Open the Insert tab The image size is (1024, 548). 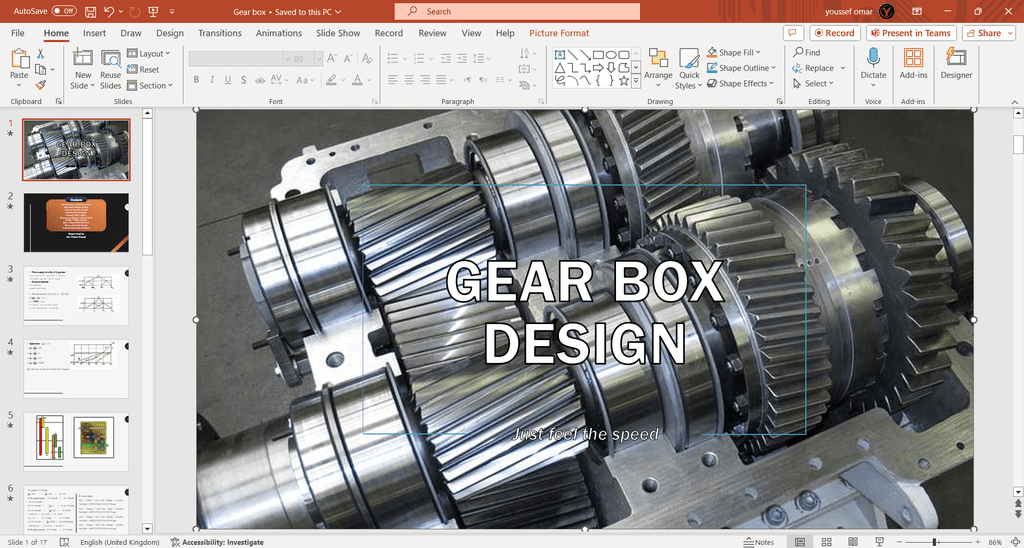pyautogui.click(x=94, y=33)
